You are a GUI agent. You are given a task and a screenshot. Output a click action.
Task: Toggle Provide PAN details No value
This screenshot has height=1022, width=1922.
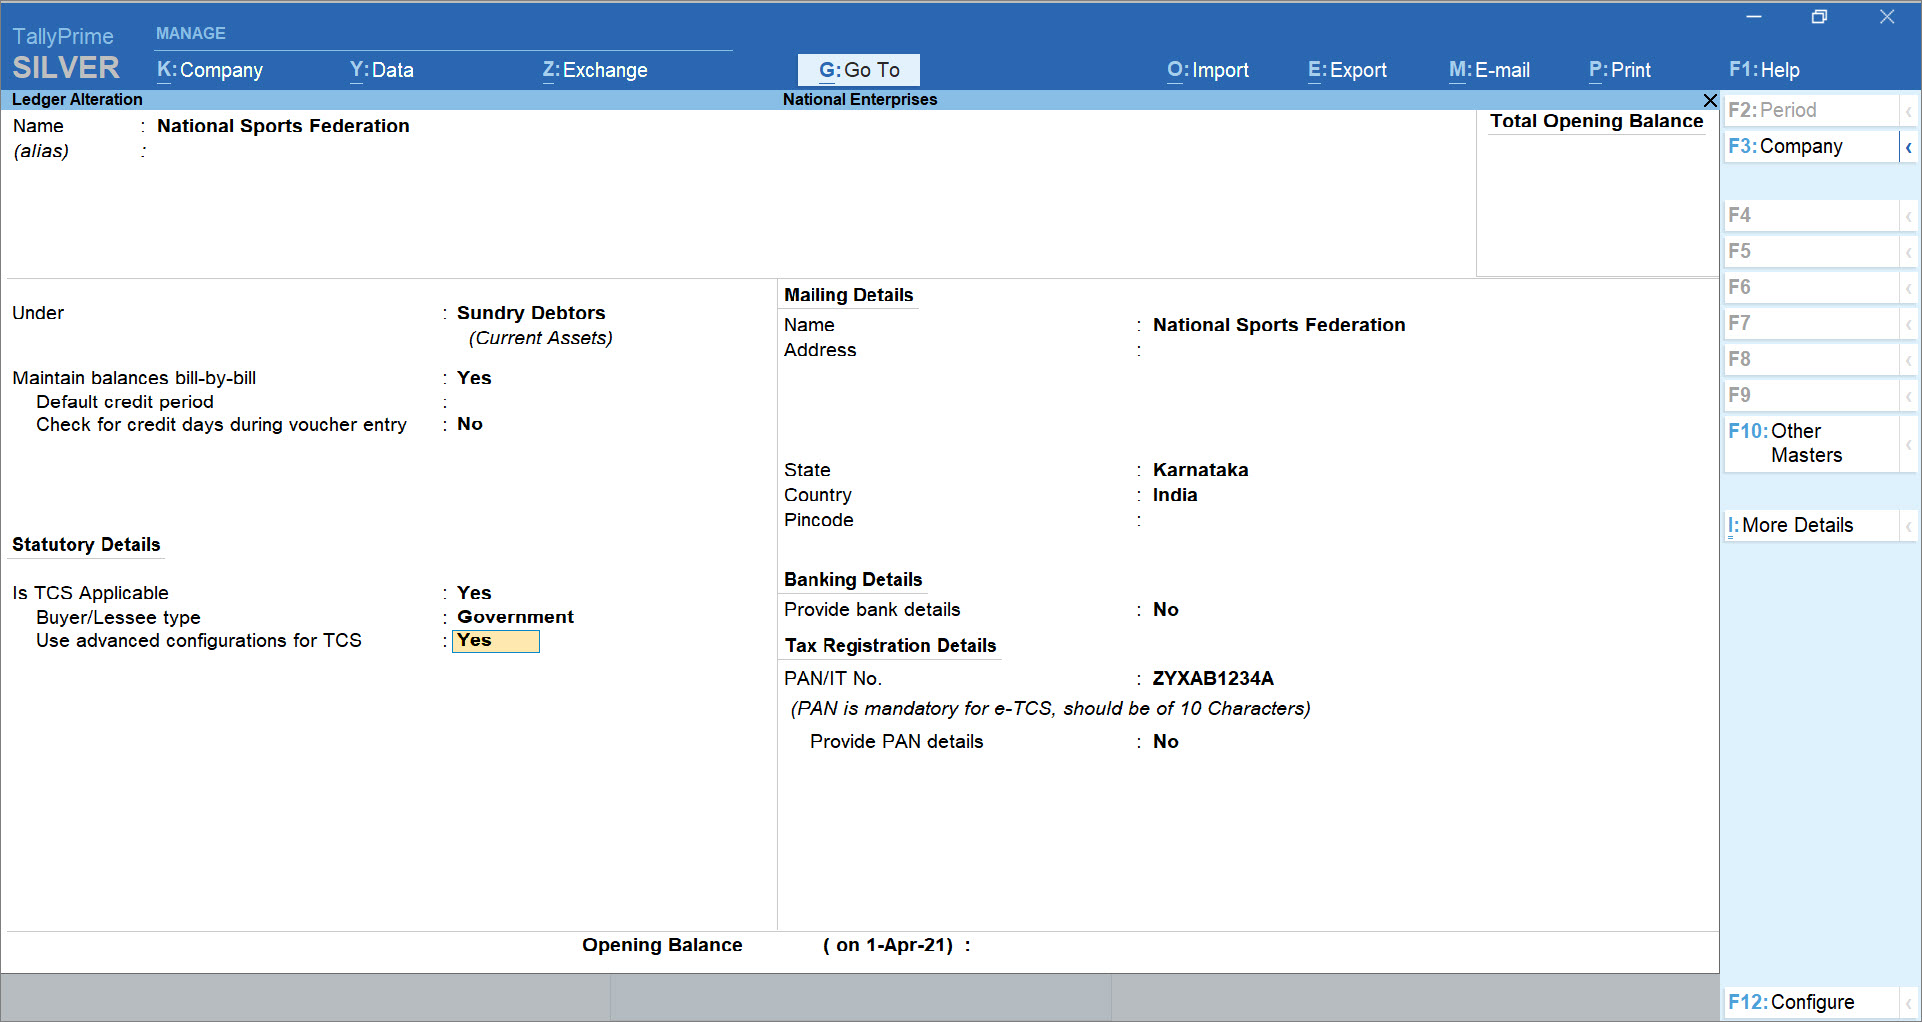point(1166,742)
